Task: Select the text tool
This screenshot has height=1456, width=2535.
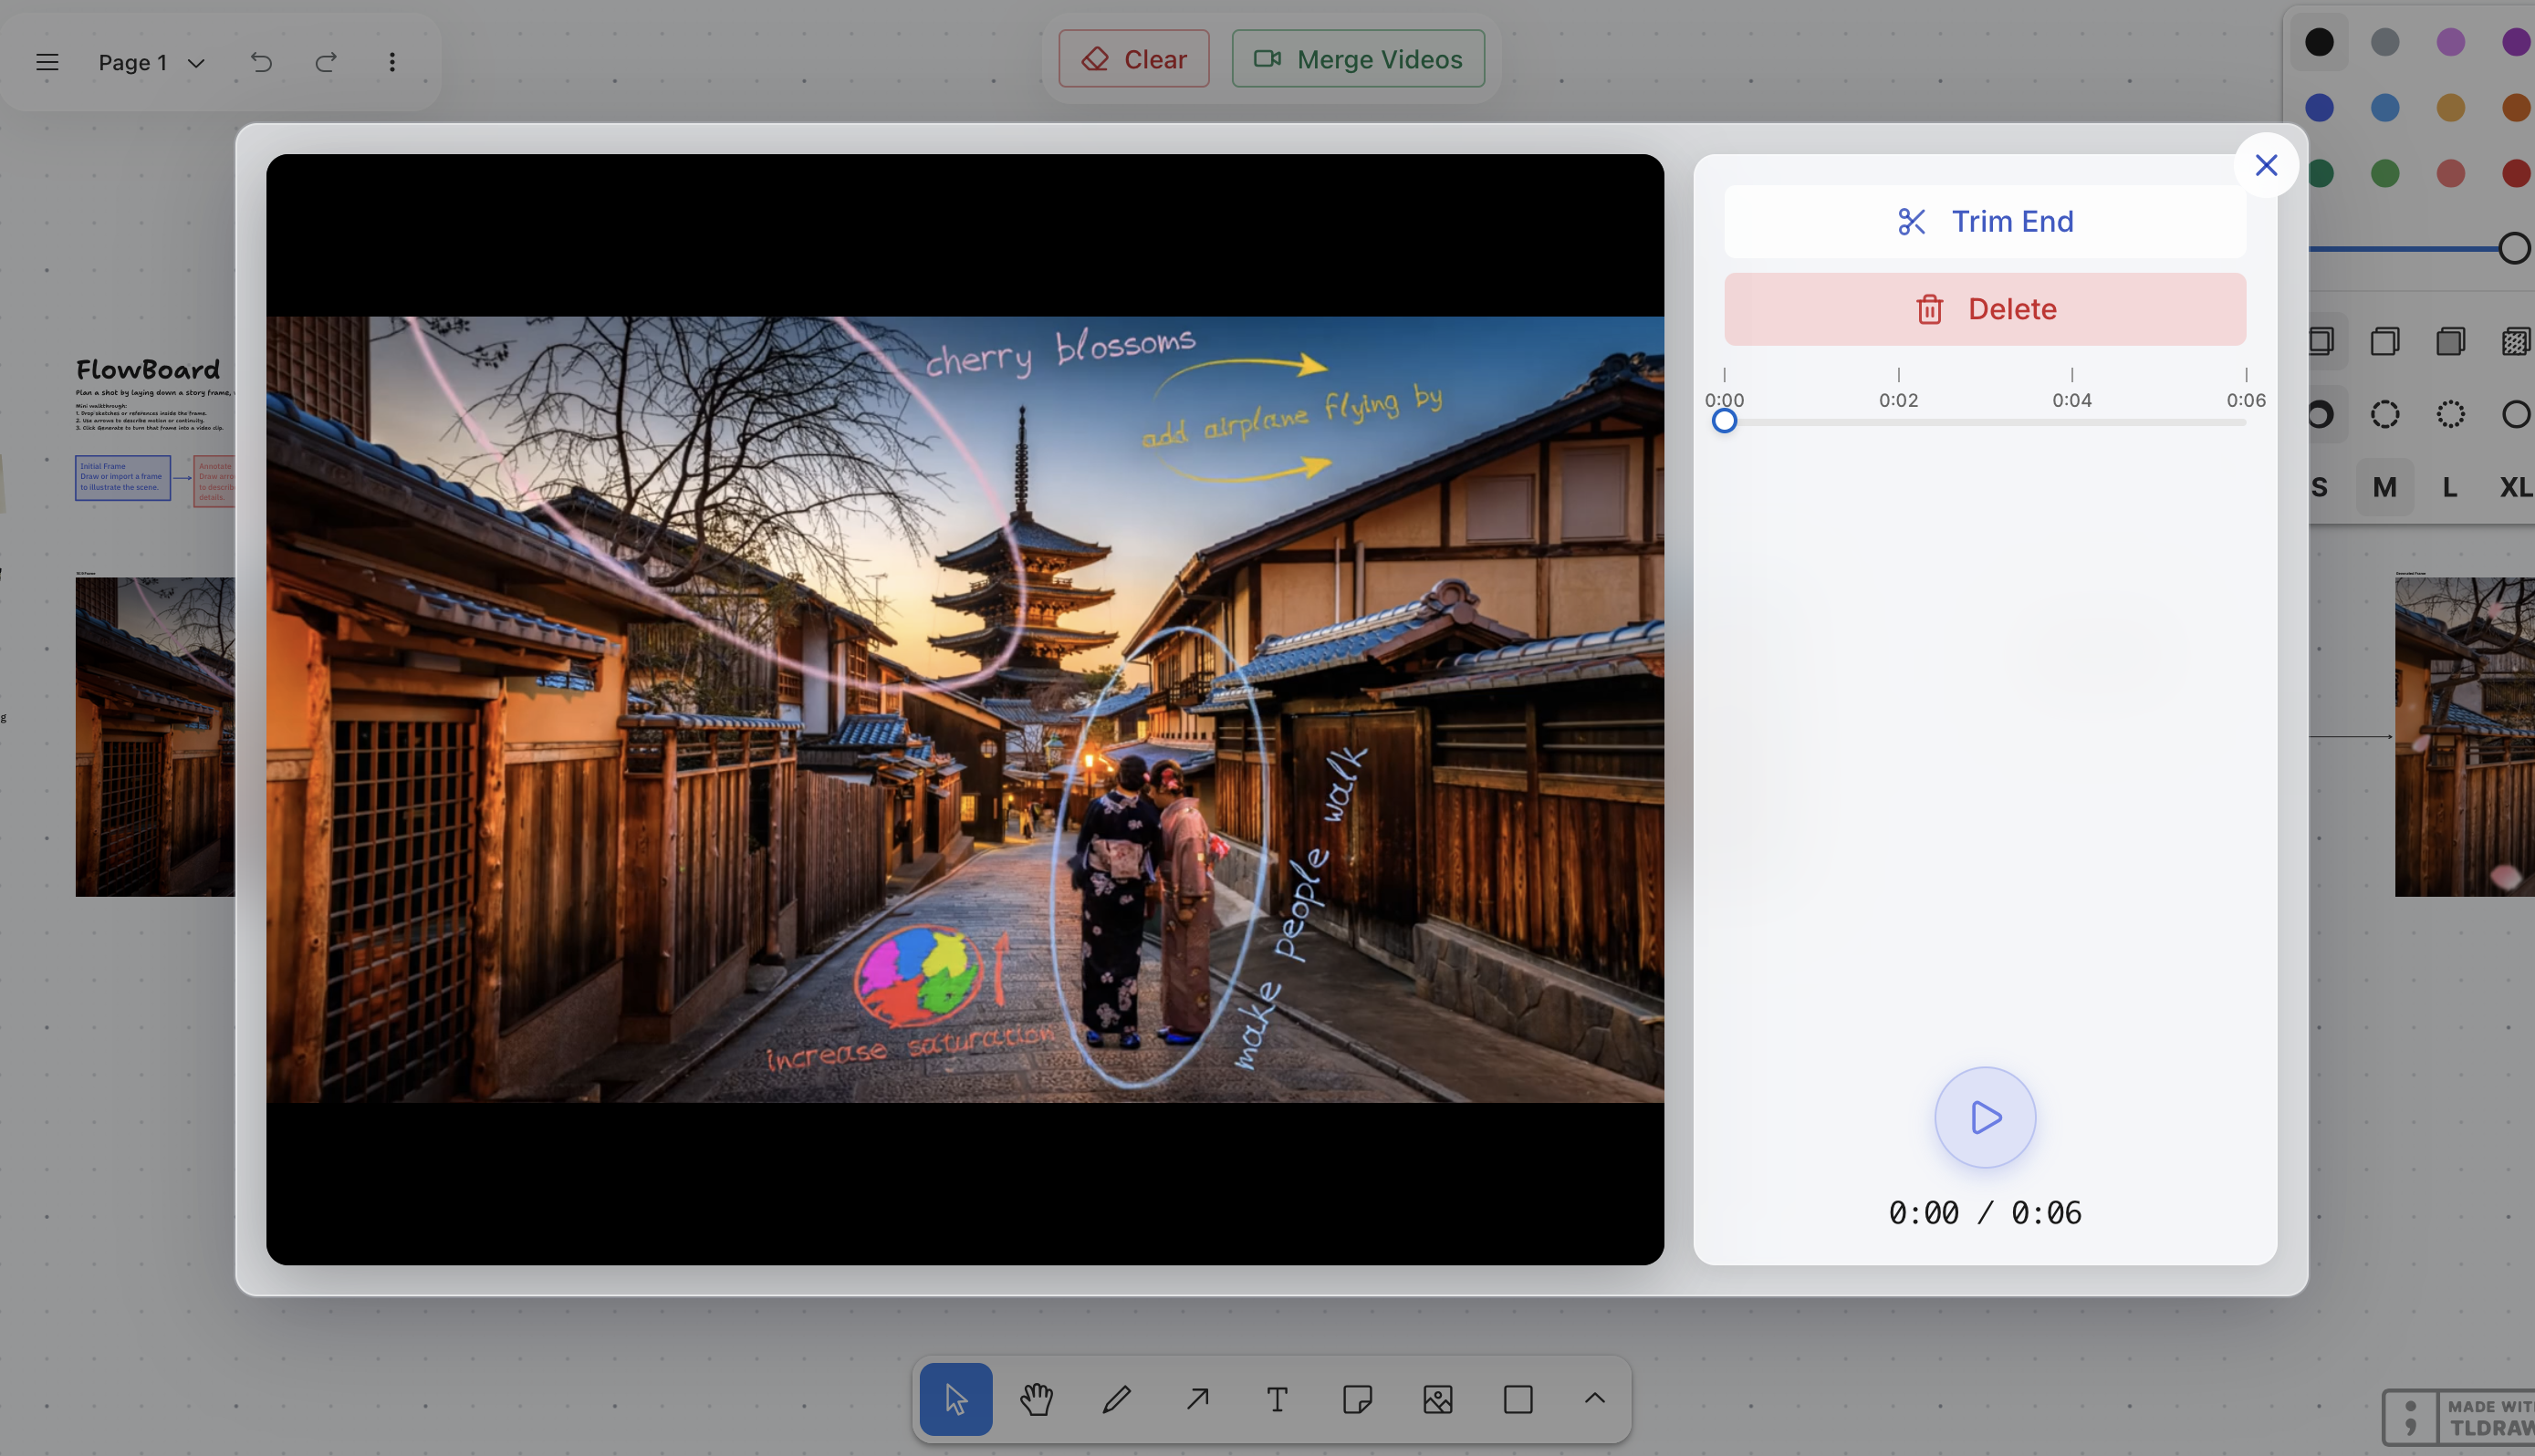Action: click(x=1277, y=1399)
